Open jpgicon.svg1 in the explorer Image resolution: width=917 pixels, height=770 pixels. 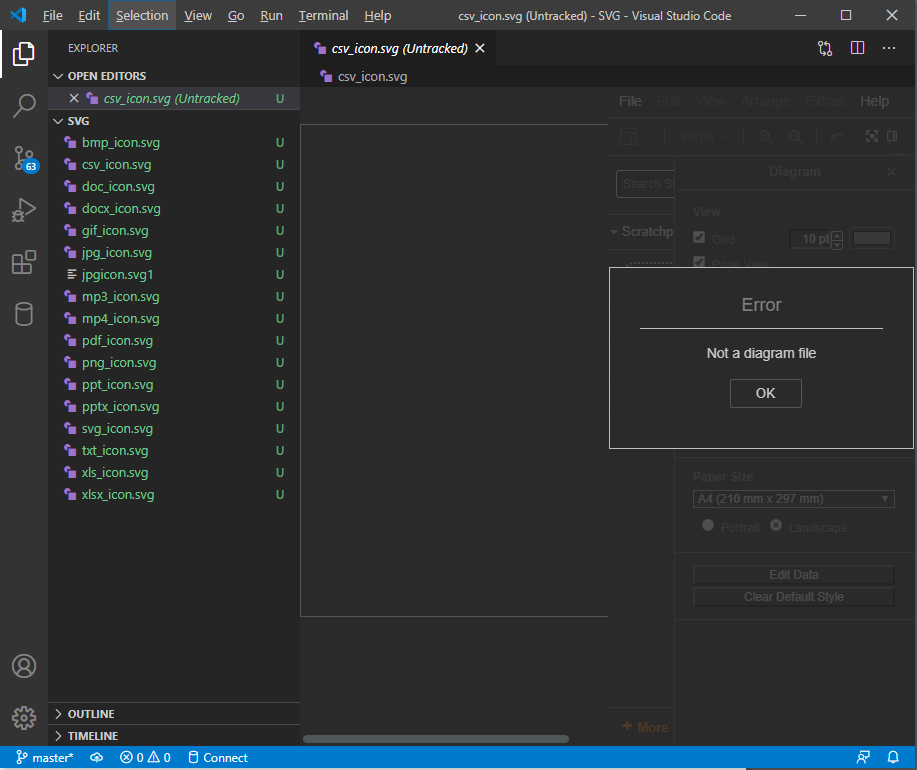point(174,275)
